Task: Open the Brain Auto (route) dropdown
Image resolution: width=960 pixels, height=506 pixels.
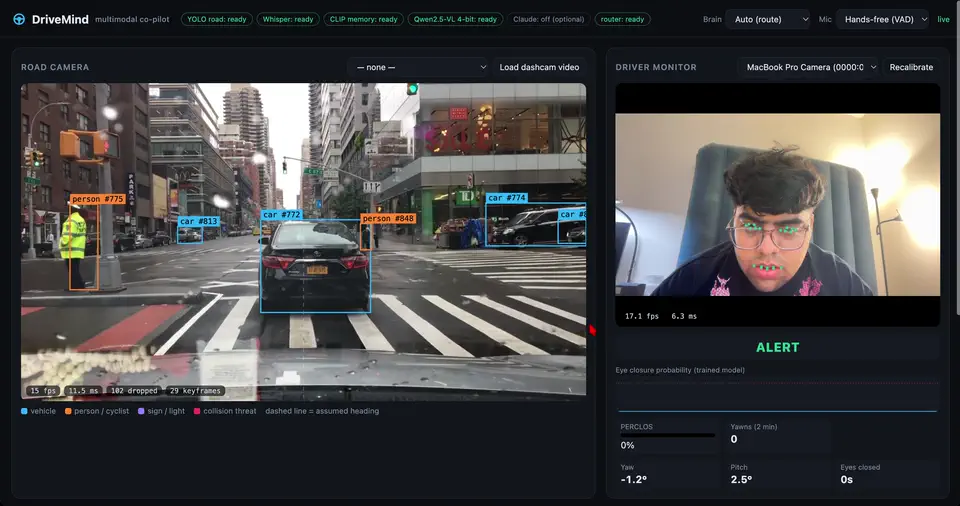Action: click(768, 20)
